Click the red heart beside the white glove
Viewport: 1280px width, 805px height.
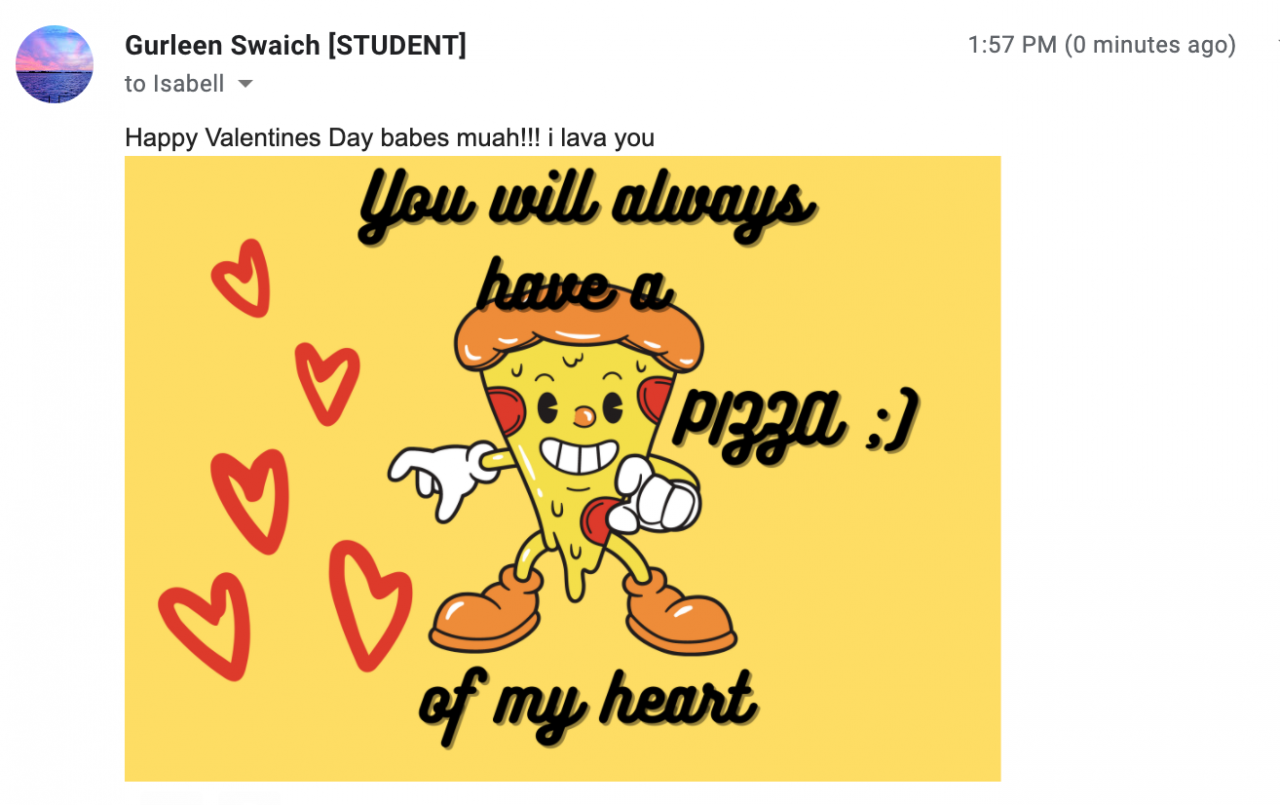coord(252,500)
